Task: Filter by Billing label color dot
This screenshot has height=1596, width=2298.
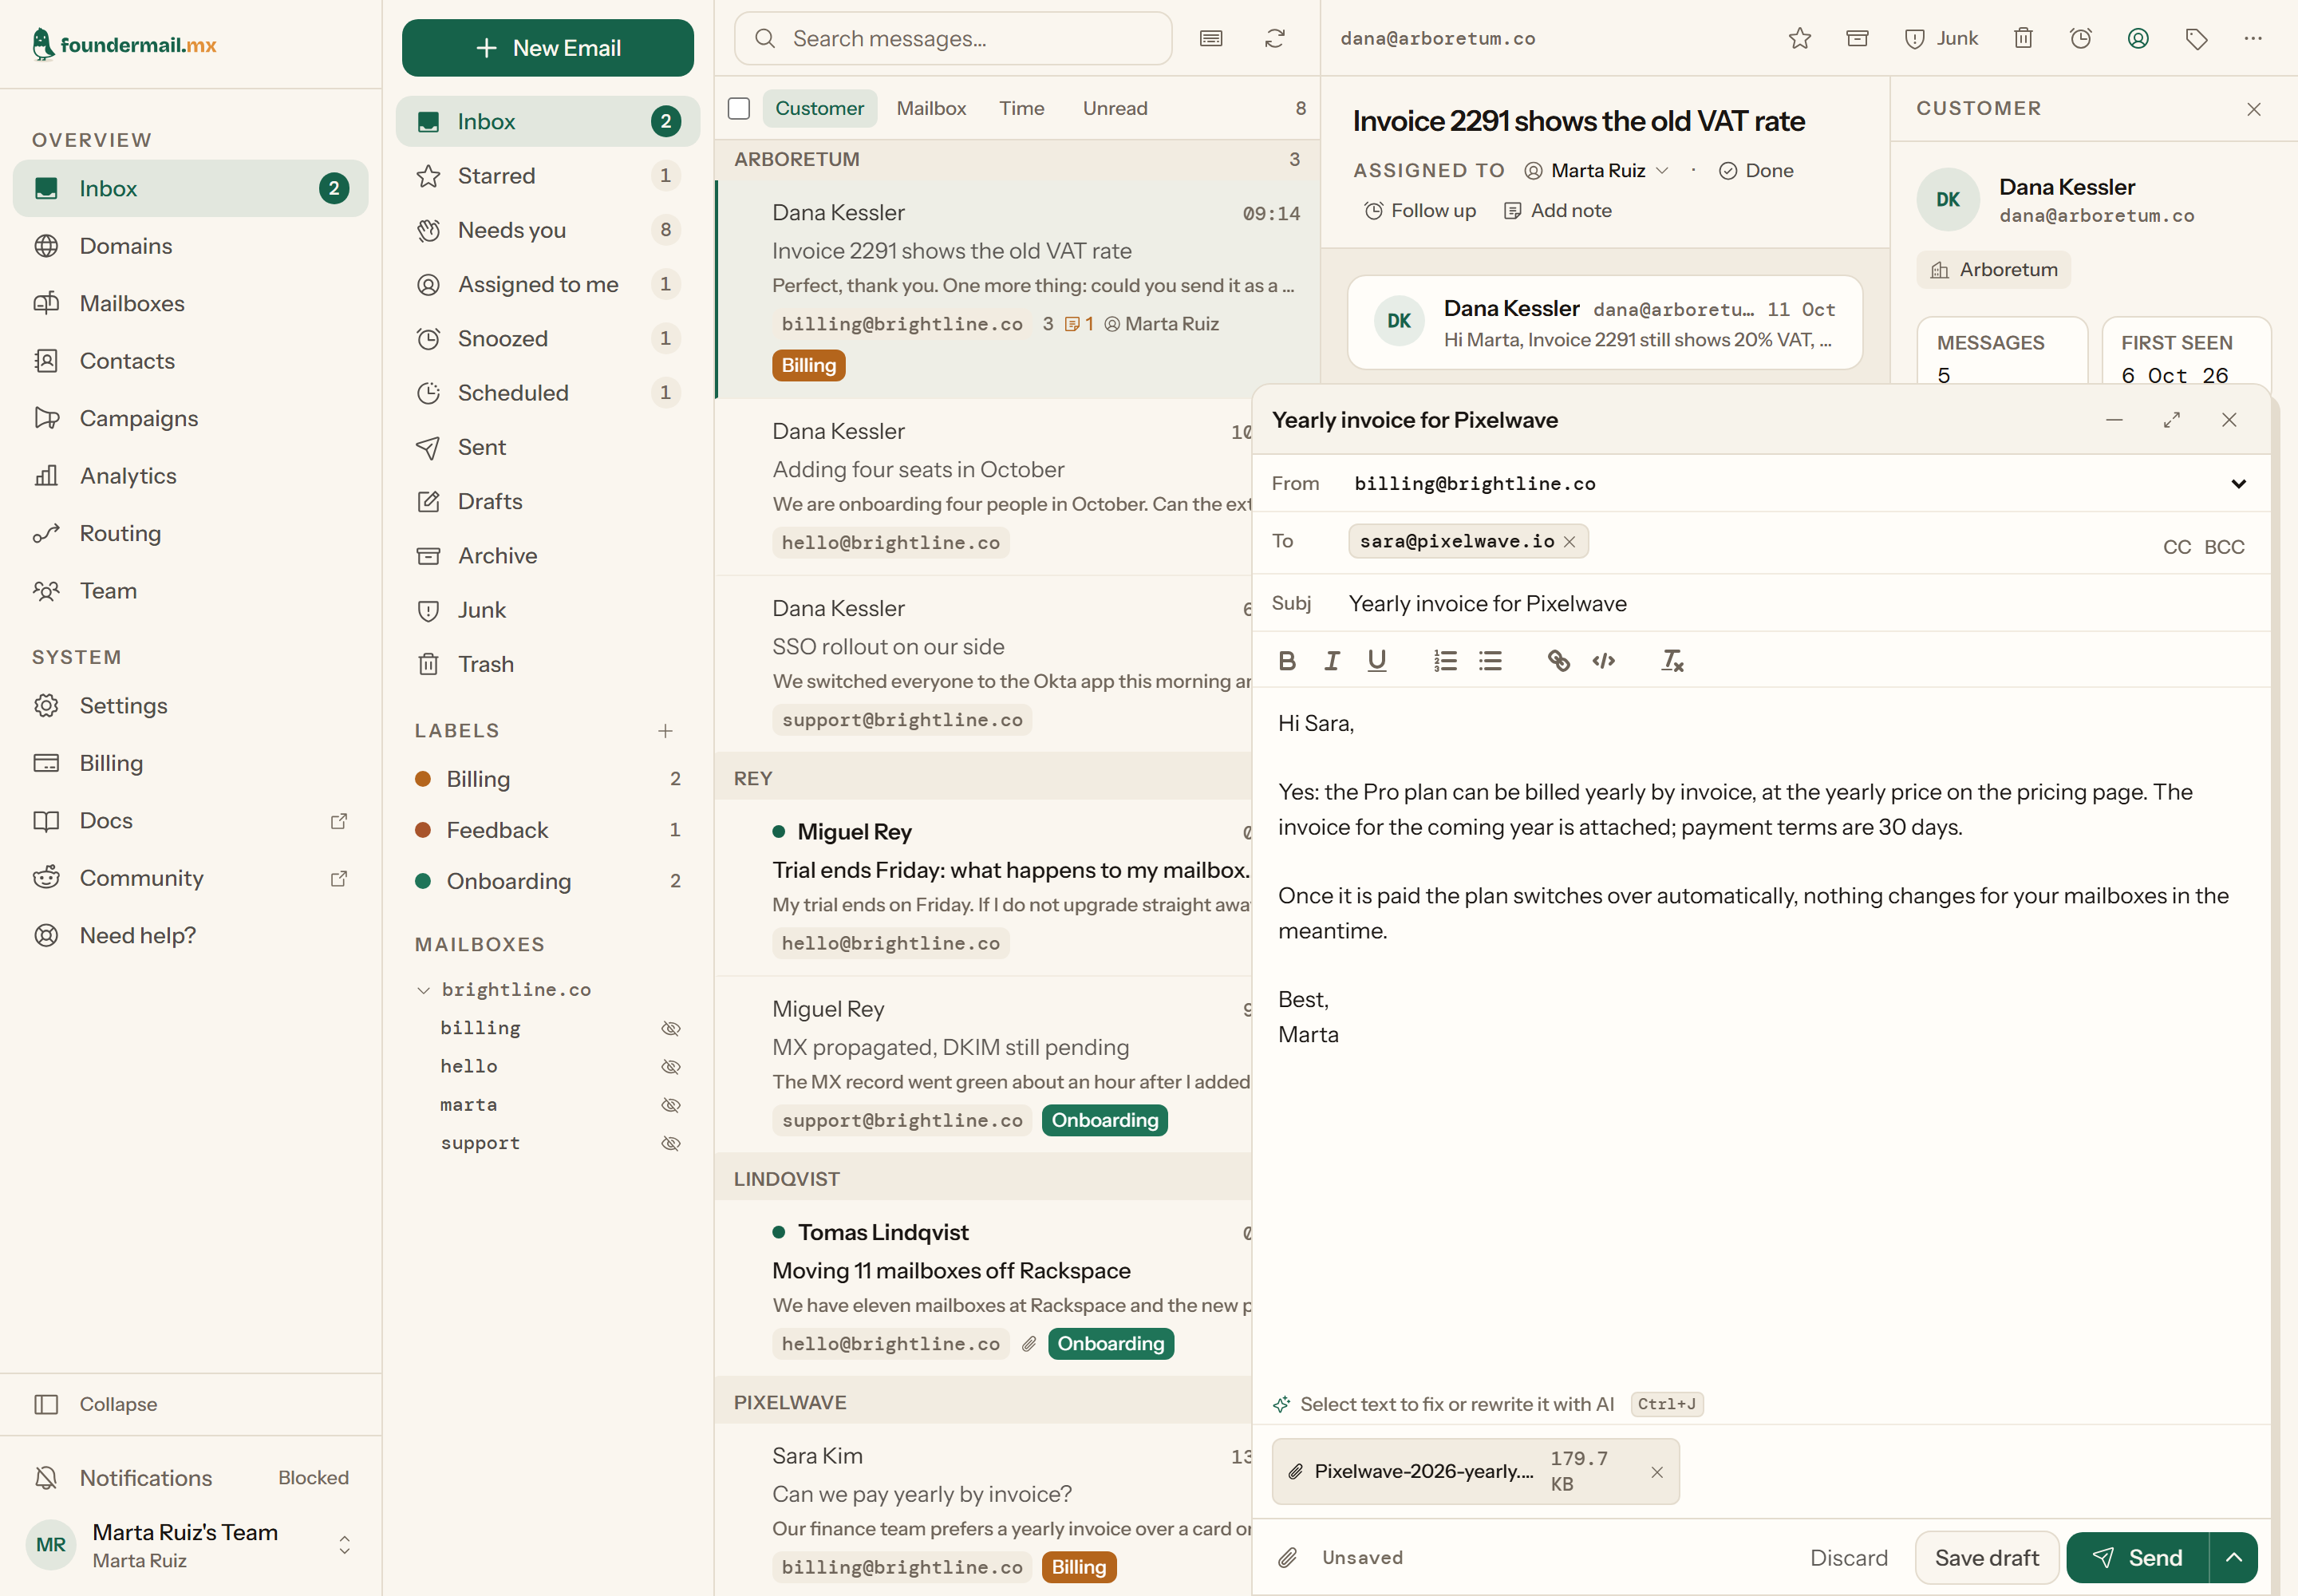Action: pyautogui.click(x=423, y=779)
